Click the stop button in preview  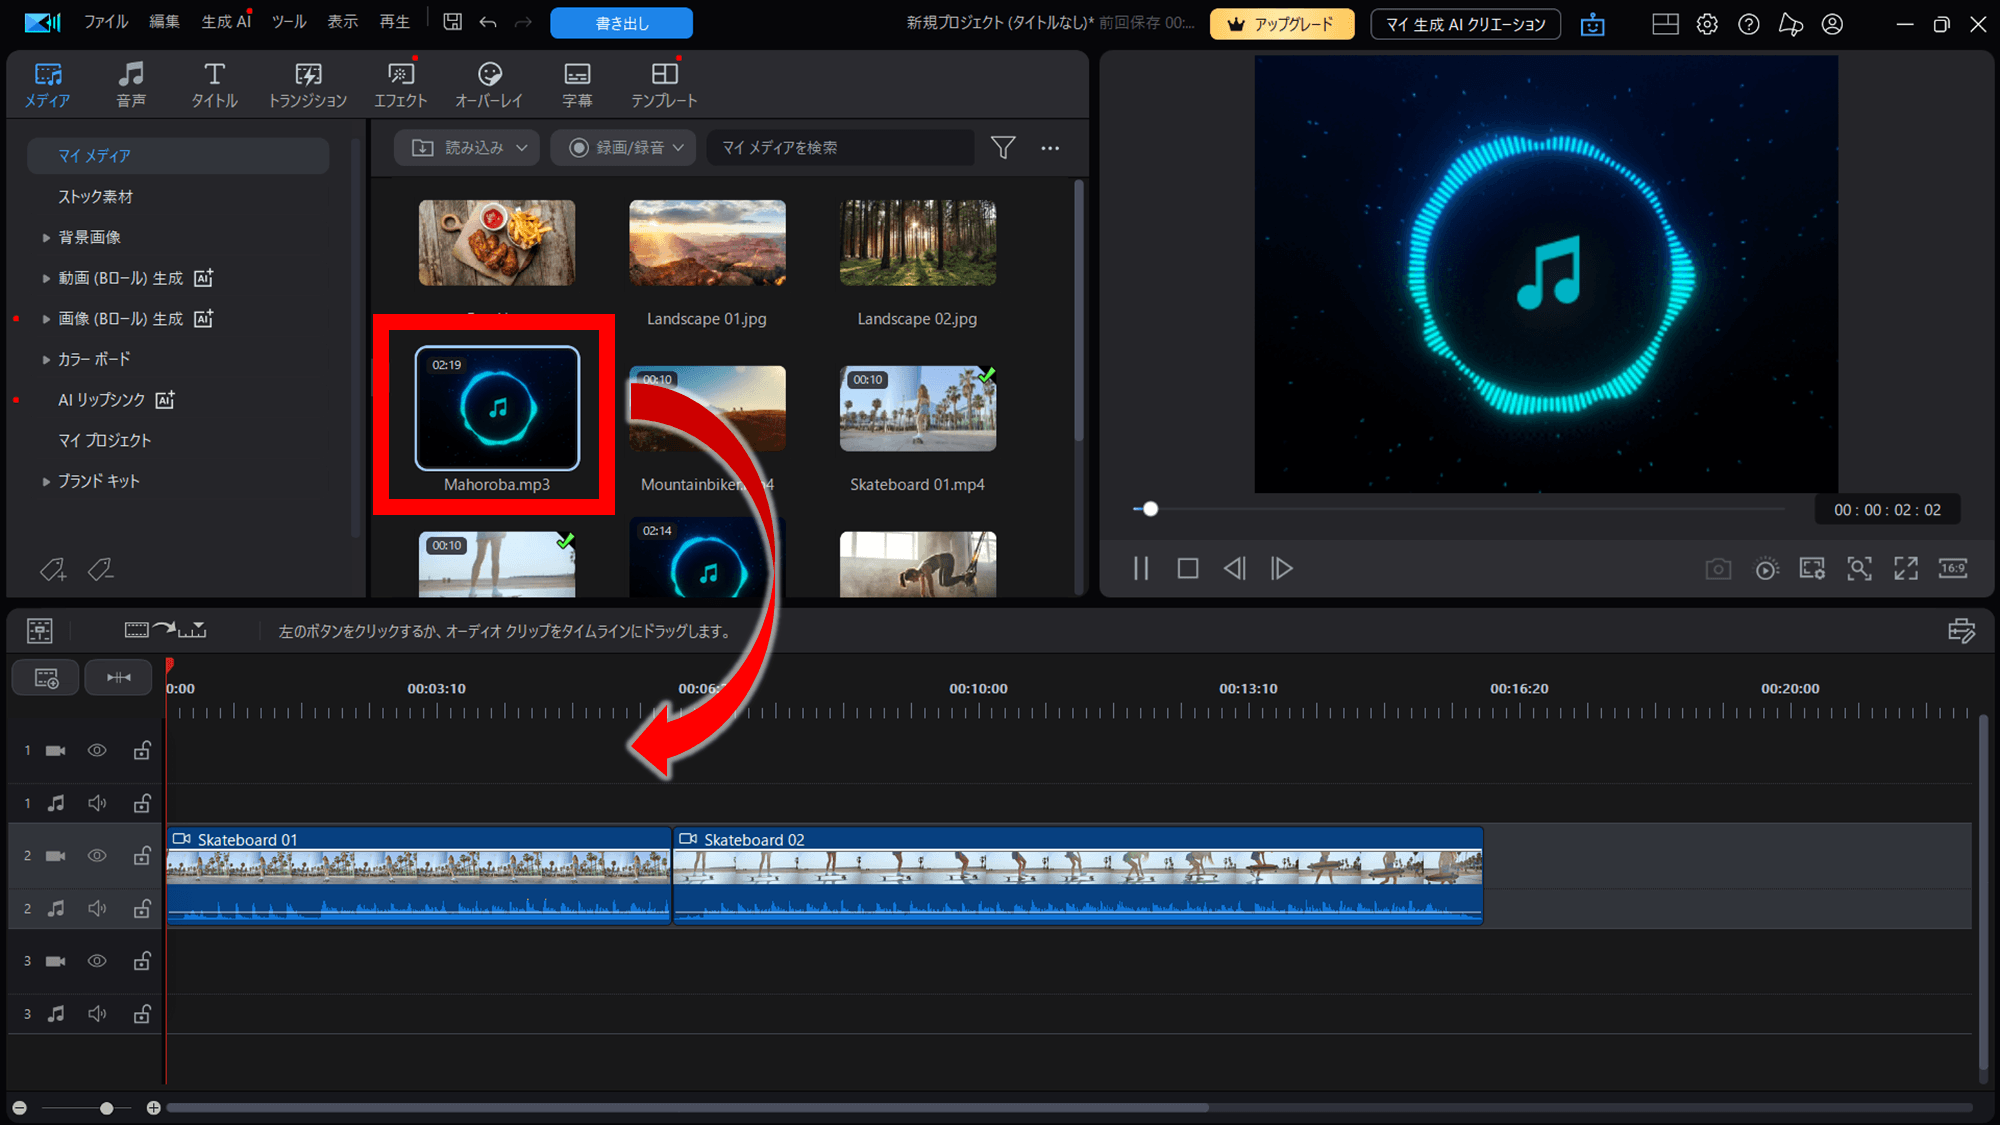[x=1187, y=569]
